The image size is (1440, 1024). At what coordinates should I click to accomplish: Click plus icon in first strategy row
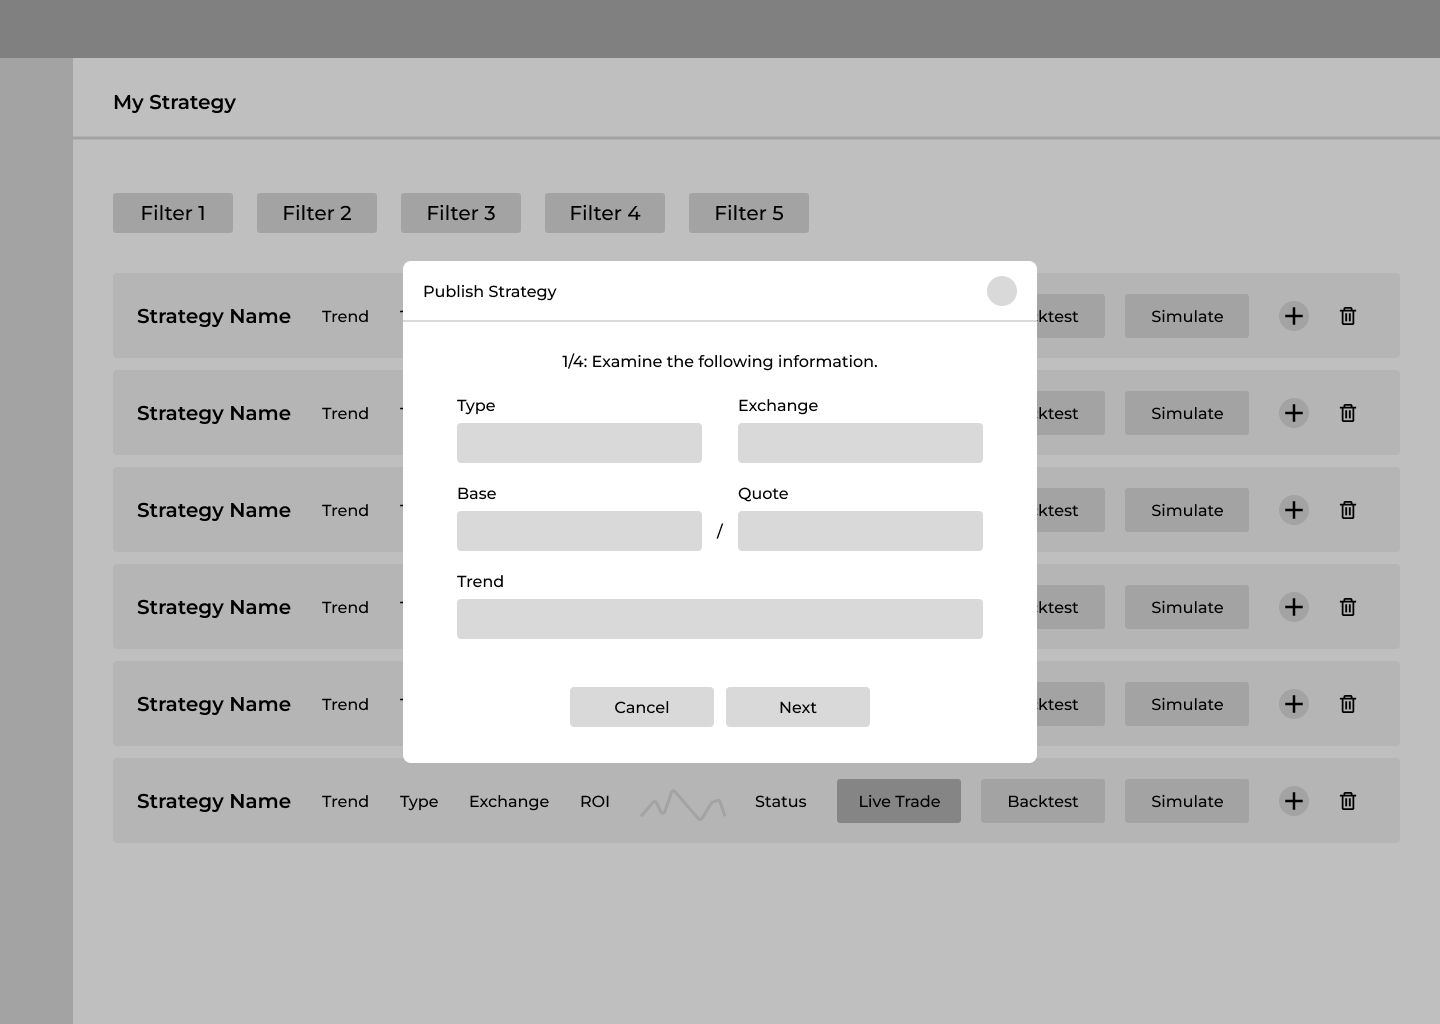point(1293,316)
